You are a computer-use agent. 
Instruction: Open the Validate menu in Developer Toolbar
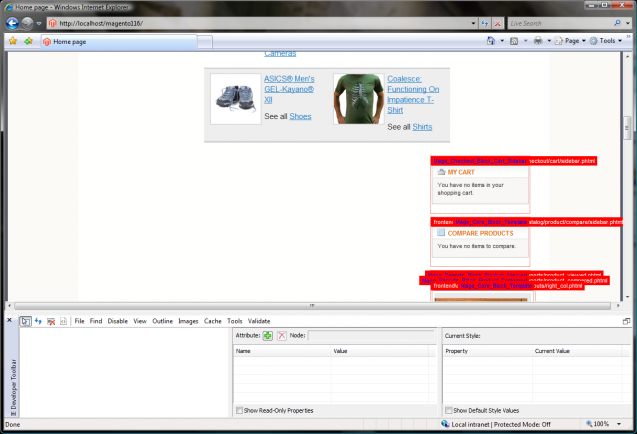[259, 321]
